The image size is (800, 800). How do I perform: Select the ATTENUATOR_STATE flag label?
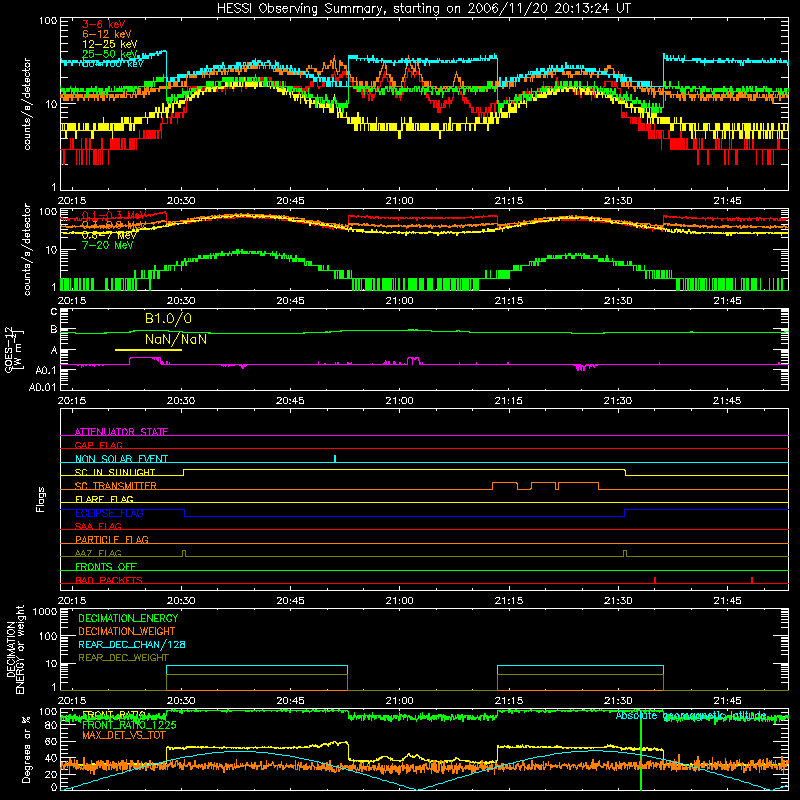121,432
